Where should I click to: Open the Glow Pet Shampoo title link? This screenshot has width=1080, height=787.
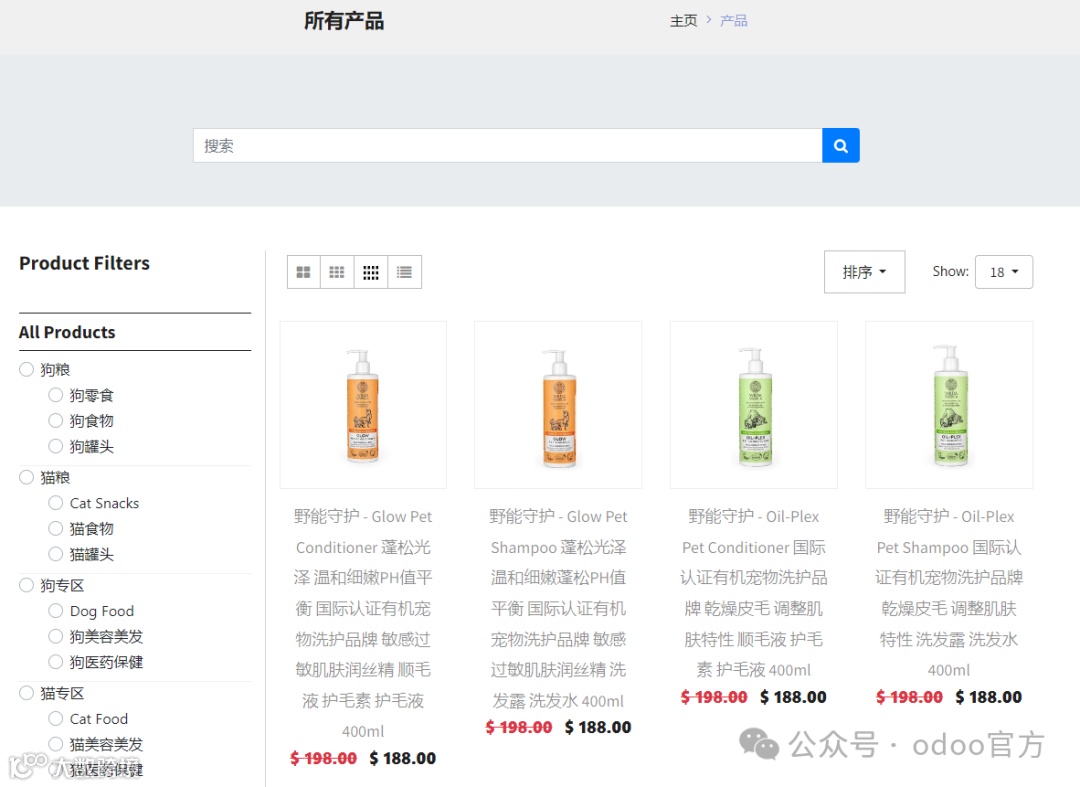[x=558, y=609]
